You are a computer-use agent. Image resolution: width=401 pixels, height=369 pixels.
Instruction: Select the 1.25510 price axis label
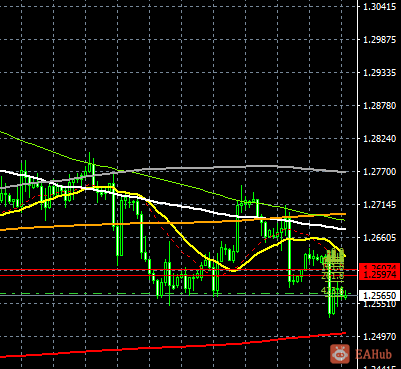[379, 304]
